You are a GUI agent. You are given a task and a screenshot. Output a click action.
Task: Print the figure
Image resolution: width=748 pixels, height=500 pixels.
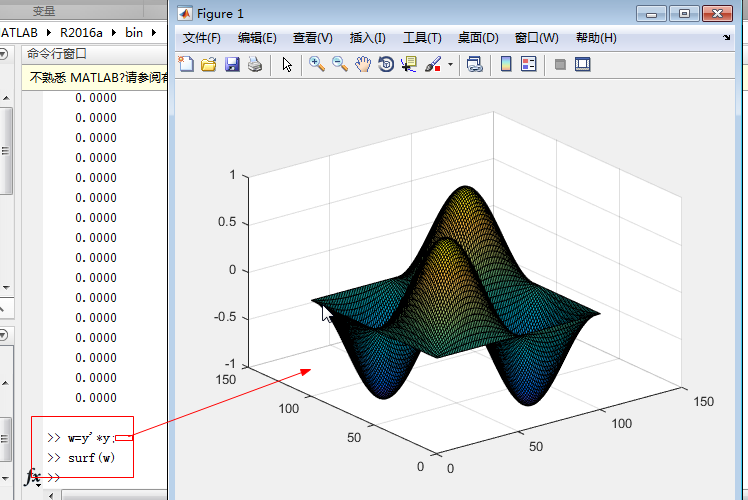tap(255, 64)
